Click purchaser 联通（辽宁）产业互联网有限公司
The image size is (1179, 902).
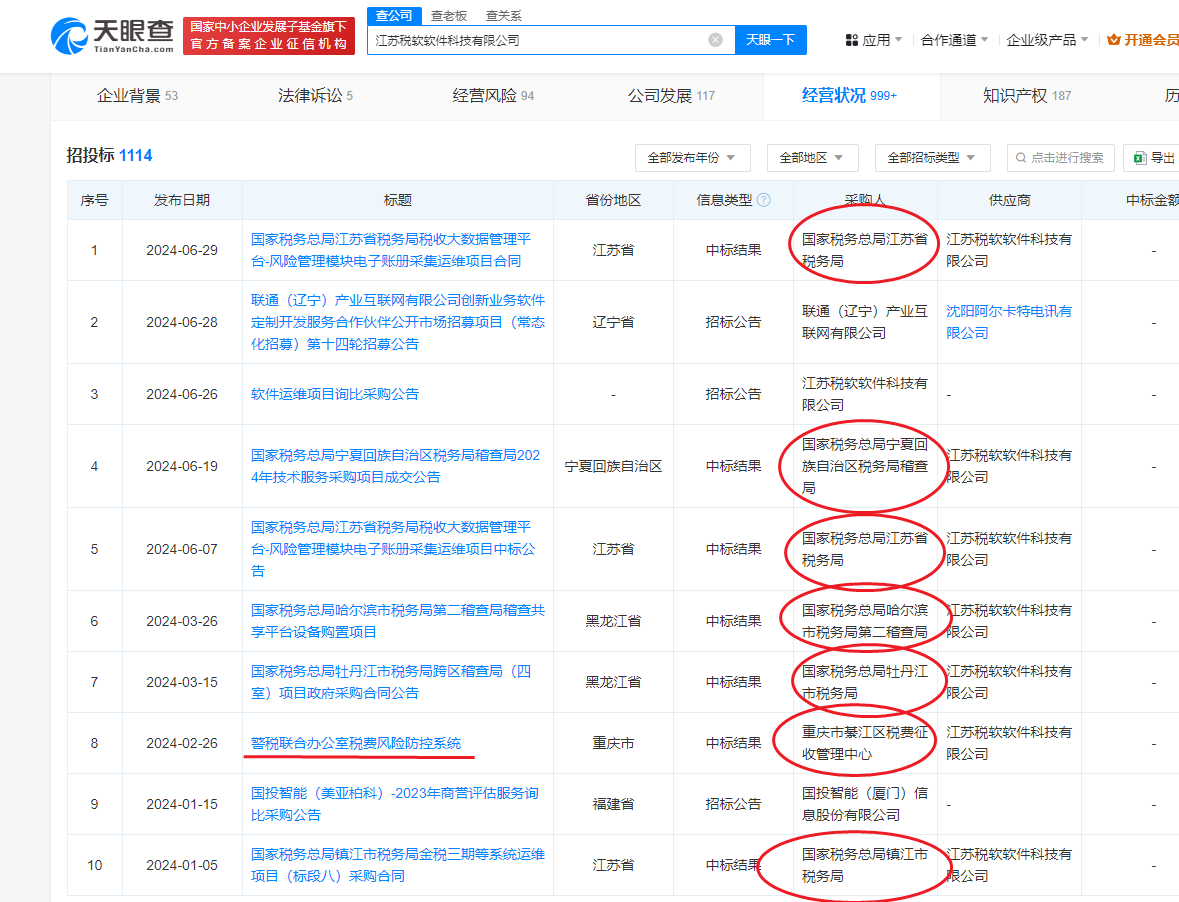[865, 322]
